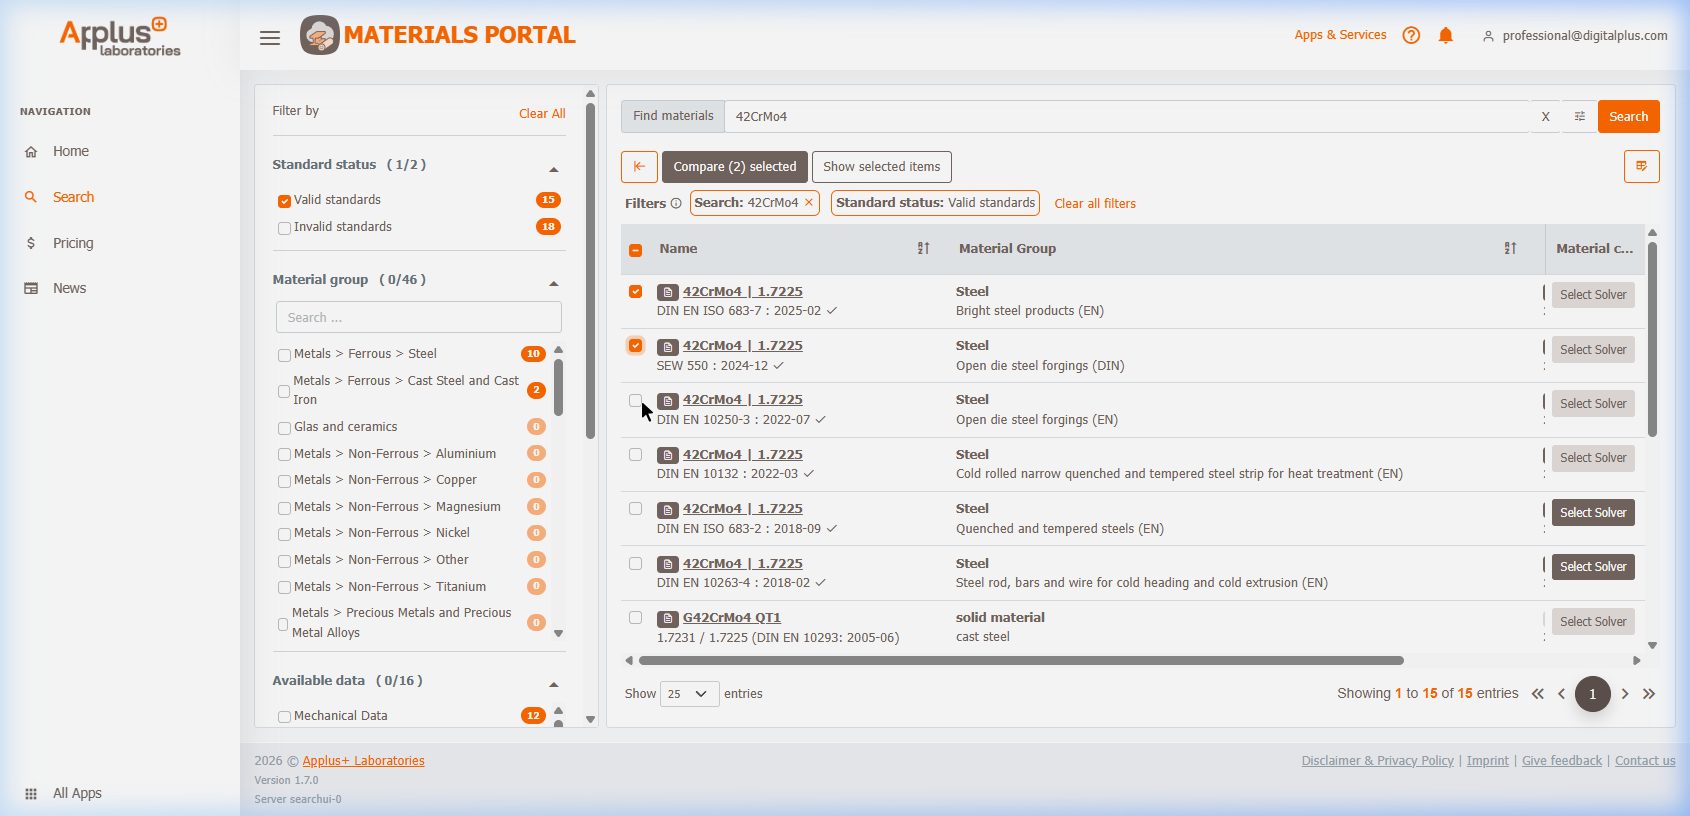Open Pricing in navigation

point(73,243)
